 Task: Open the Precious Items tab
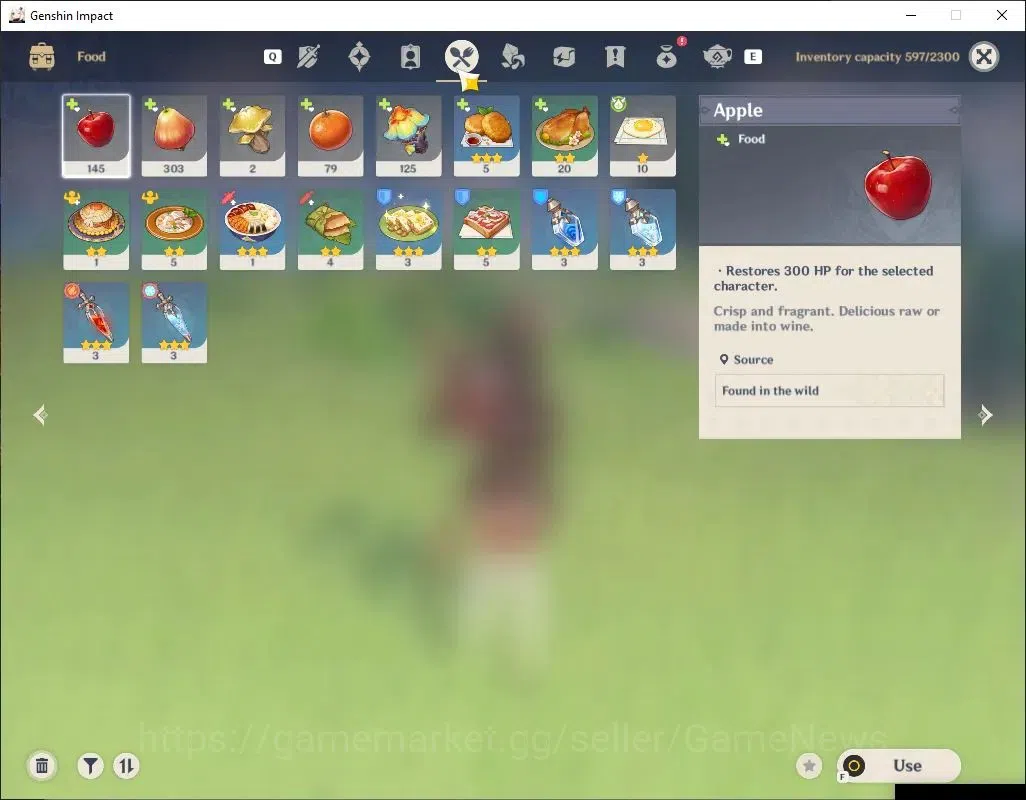click(666, 57)
